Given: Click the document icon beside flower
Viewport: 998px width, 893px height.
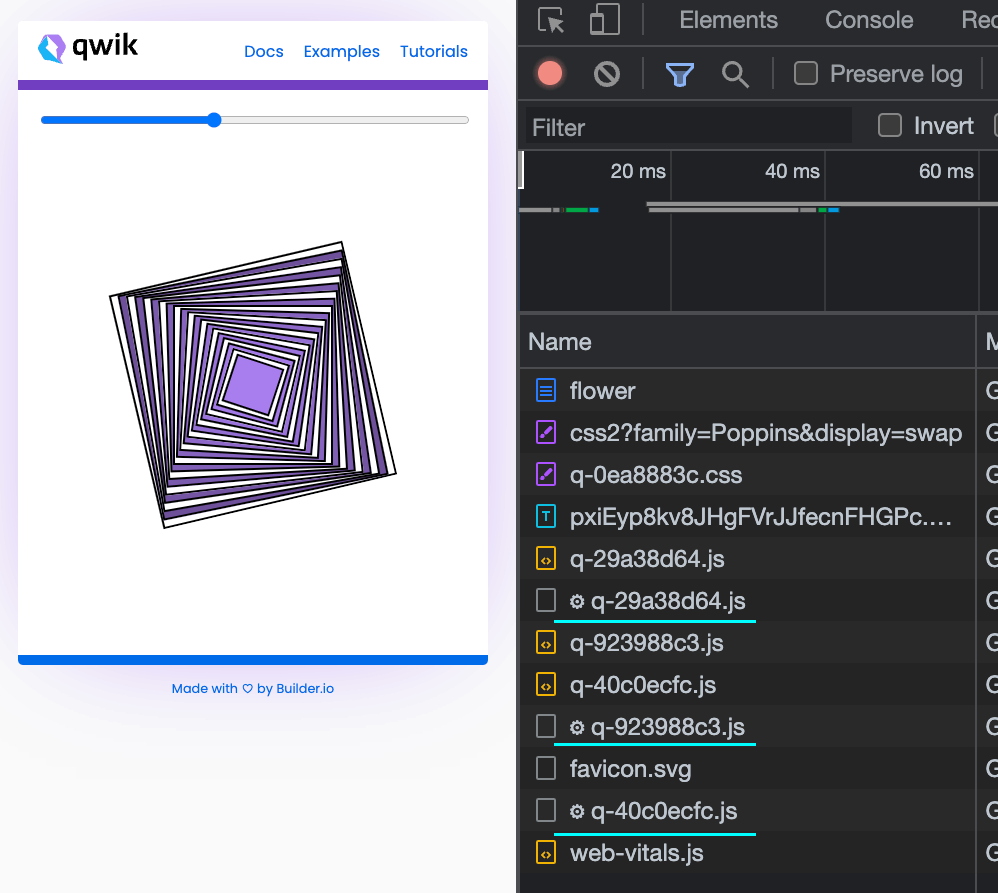Looking at the screenshot, I should click(545, 390).
